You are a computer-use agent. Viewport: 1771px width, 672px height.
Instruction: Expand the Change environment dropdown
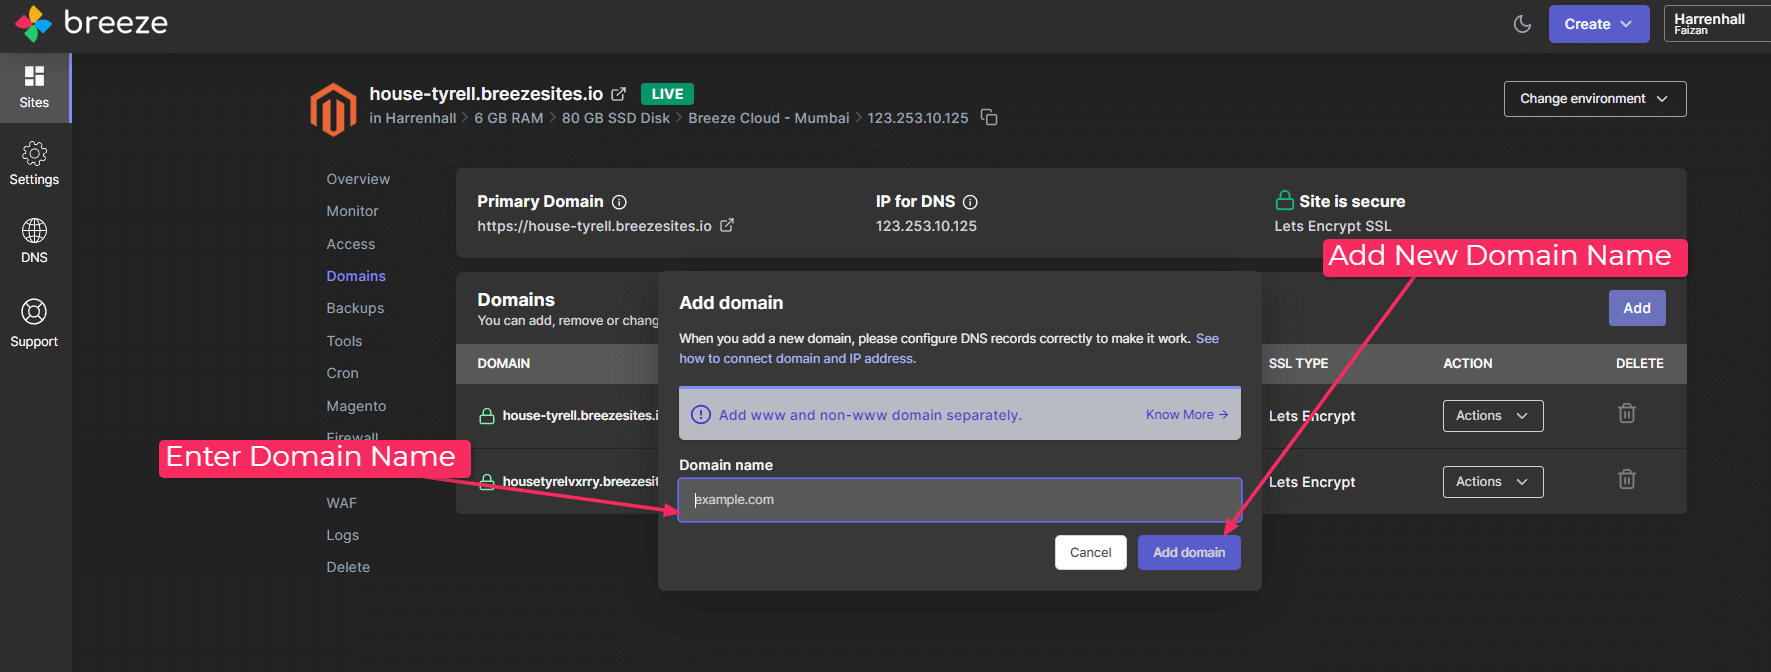pos(1595,99)
